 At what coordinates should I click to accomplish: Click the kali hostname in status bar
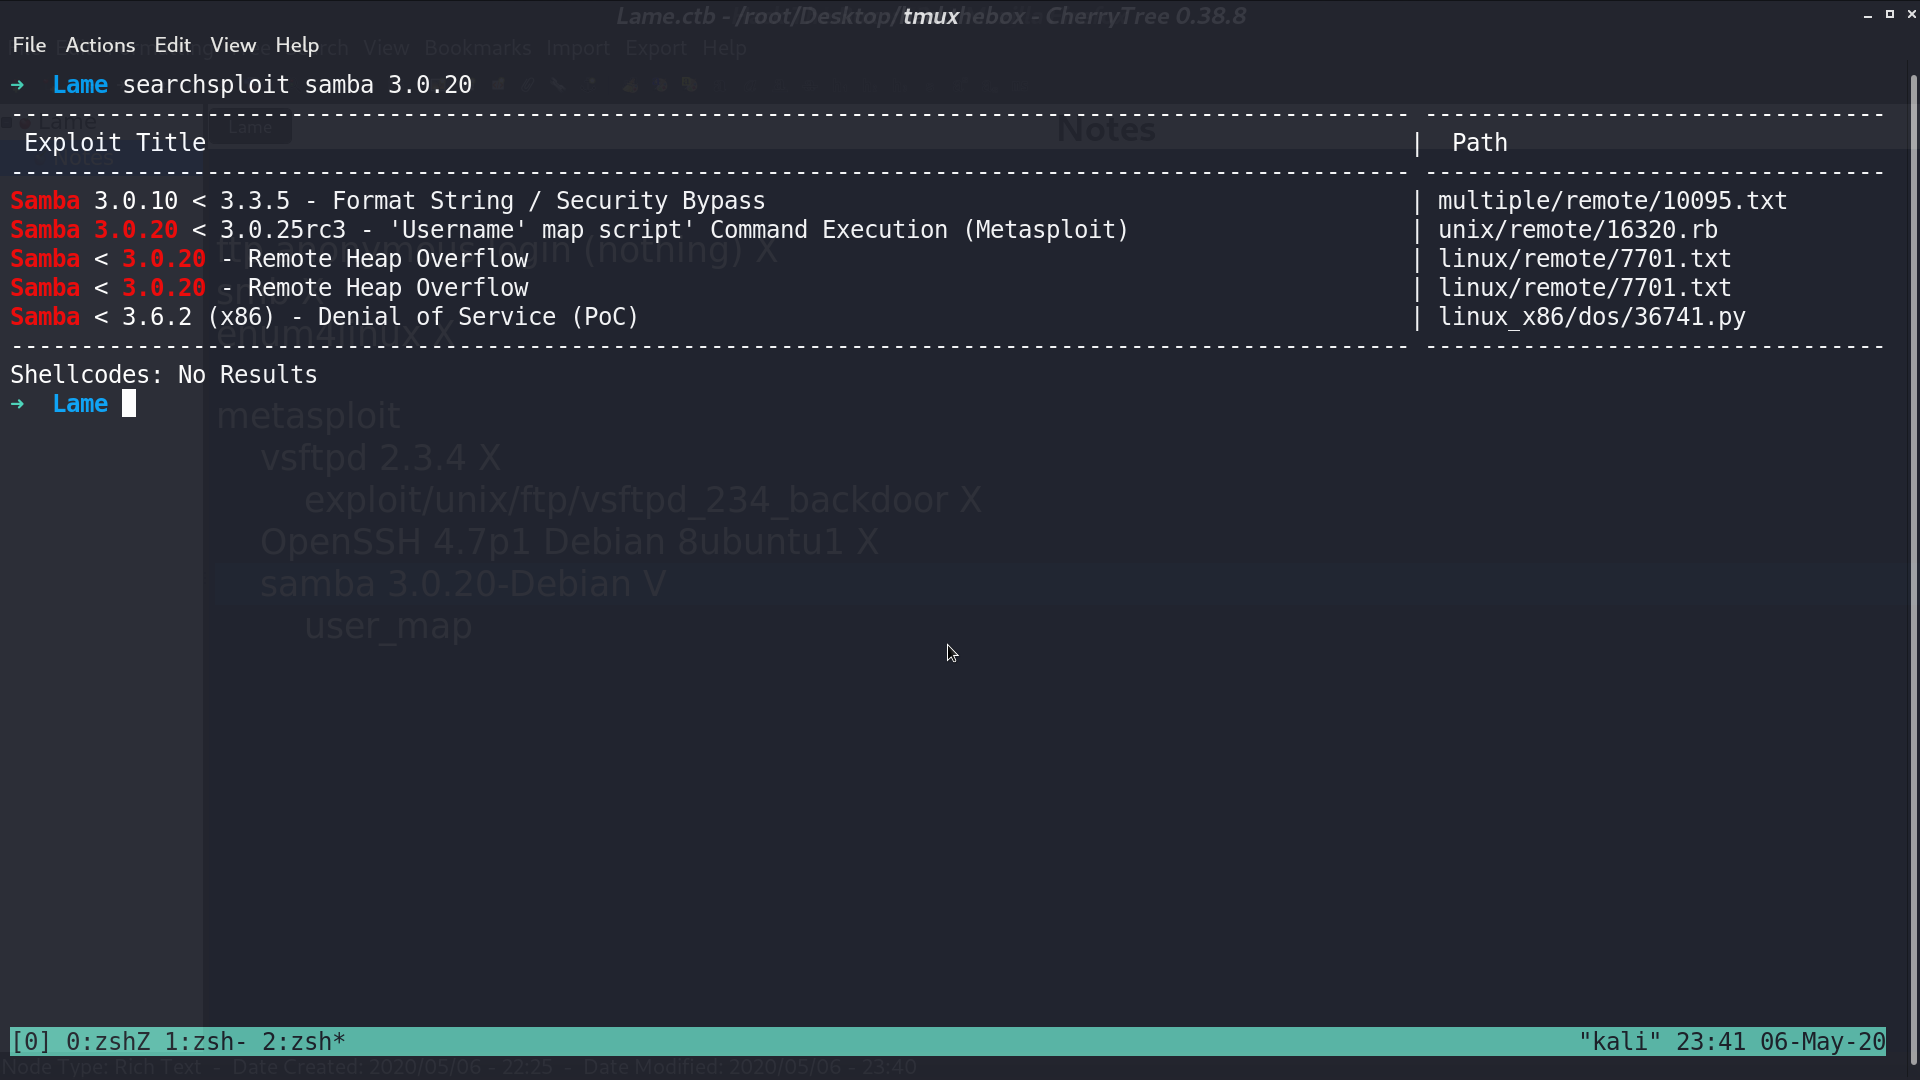[x=1620, y=1042]
